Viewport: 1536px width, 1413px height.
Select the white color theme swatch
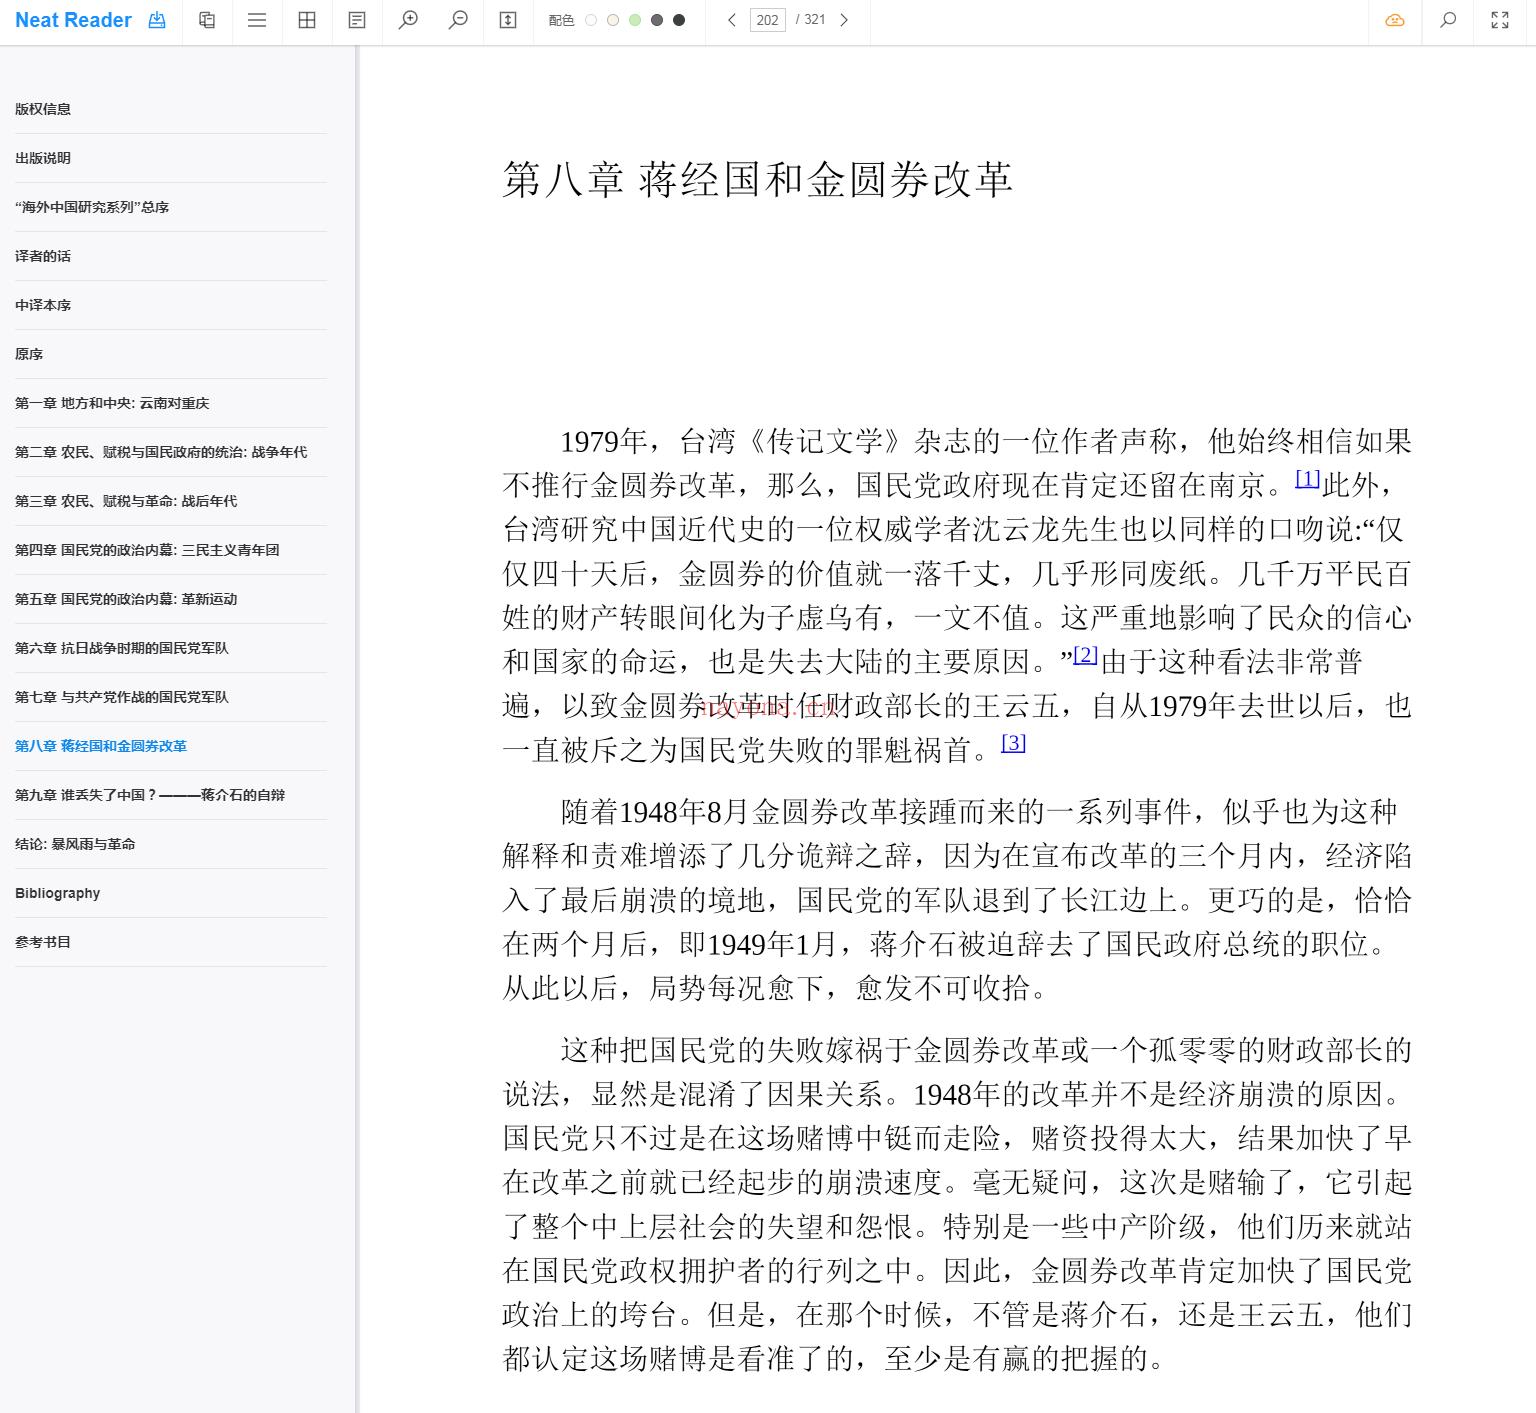[x=591, y=20]
